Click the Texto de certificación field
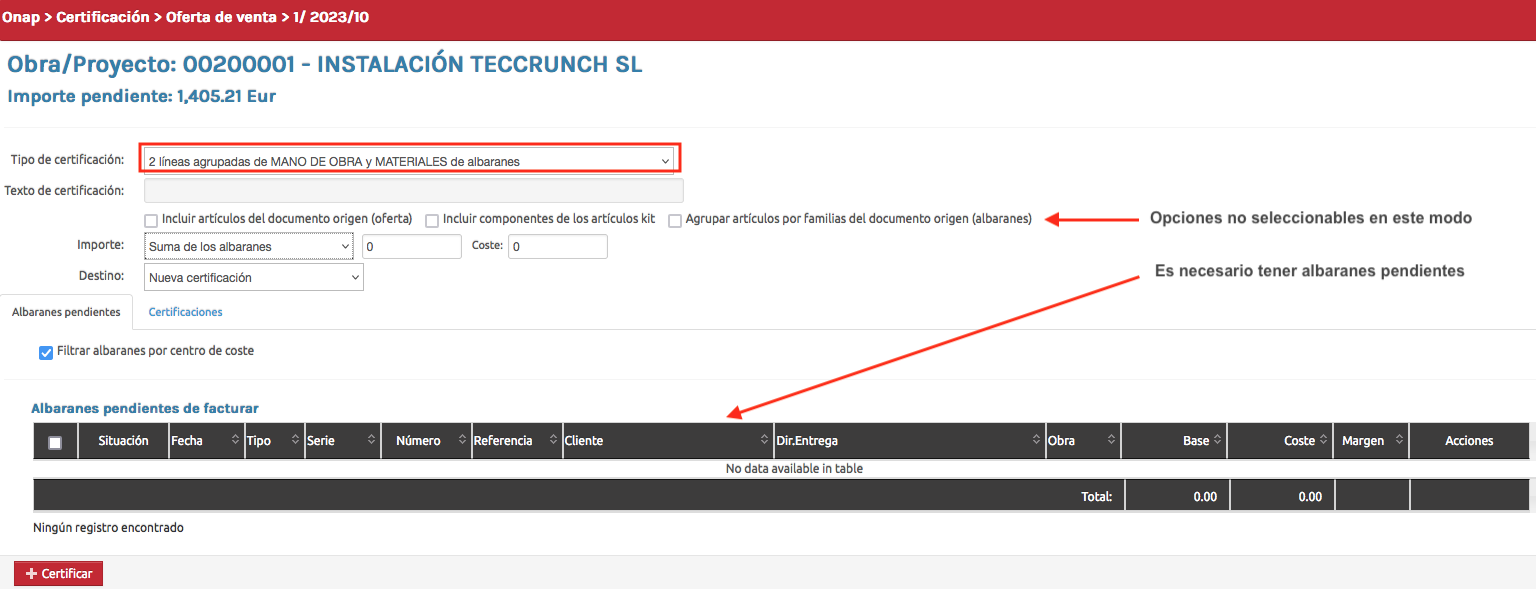 pyautogui.click(x=414, y=191)
